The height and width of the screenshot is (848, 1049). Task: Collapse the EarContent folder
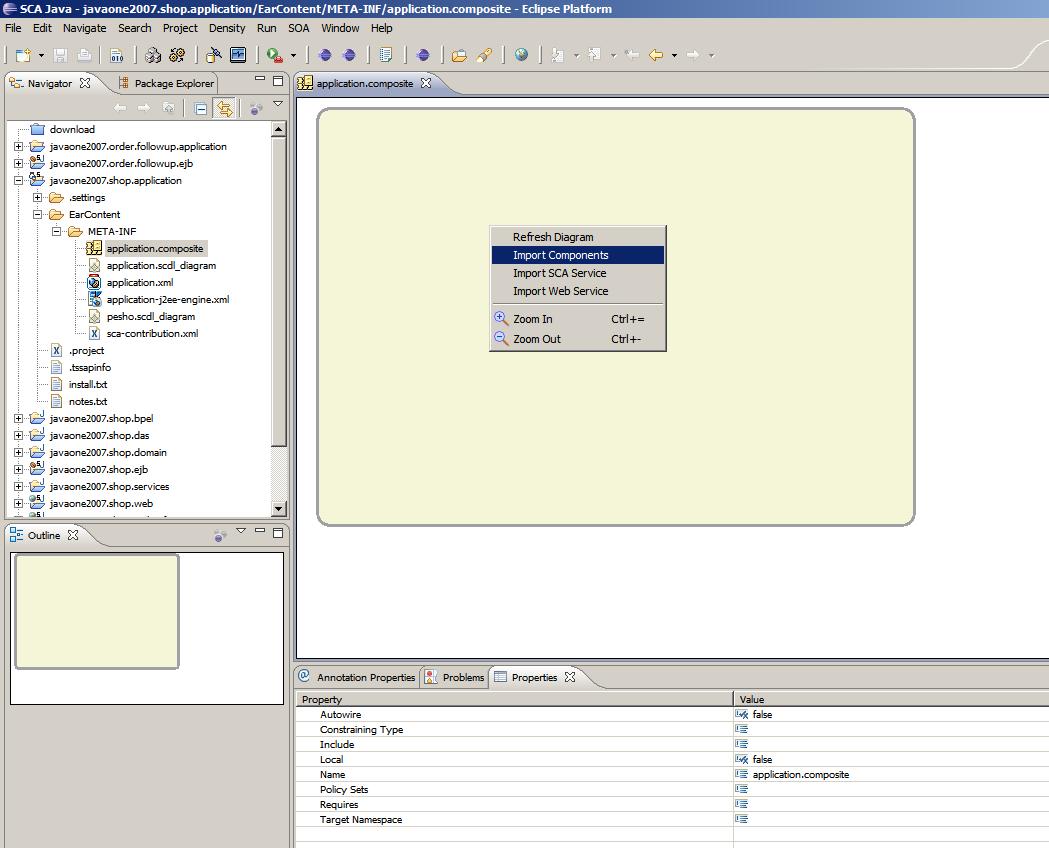(37, 215)
